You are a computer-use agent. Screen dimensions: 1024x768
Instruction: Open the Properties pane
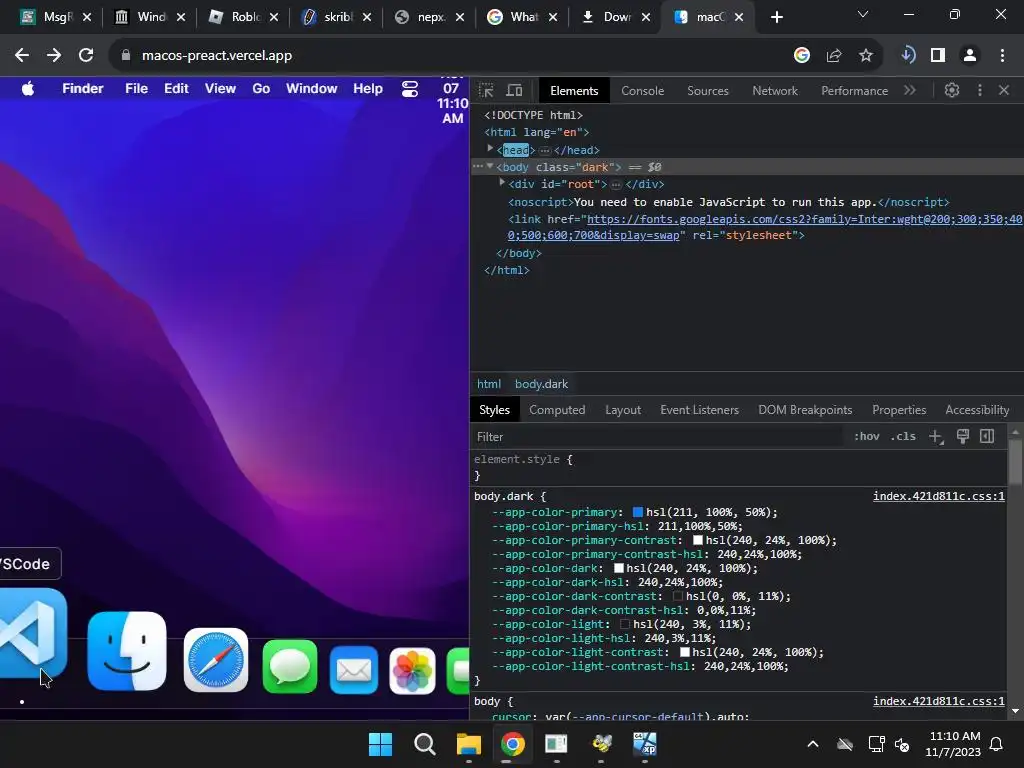tap(899, 409)
